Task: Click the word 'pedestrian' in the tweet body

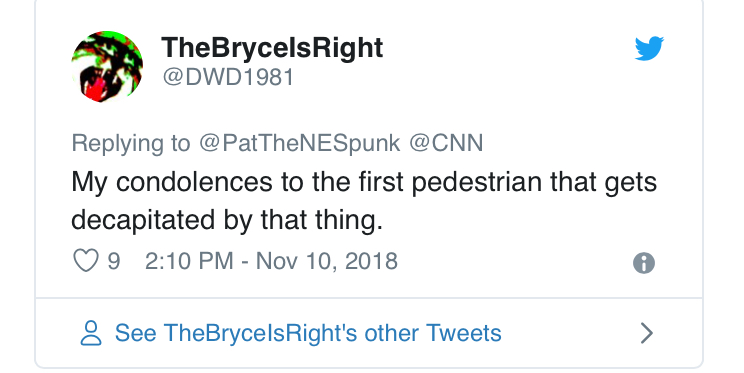Action: 476,182
